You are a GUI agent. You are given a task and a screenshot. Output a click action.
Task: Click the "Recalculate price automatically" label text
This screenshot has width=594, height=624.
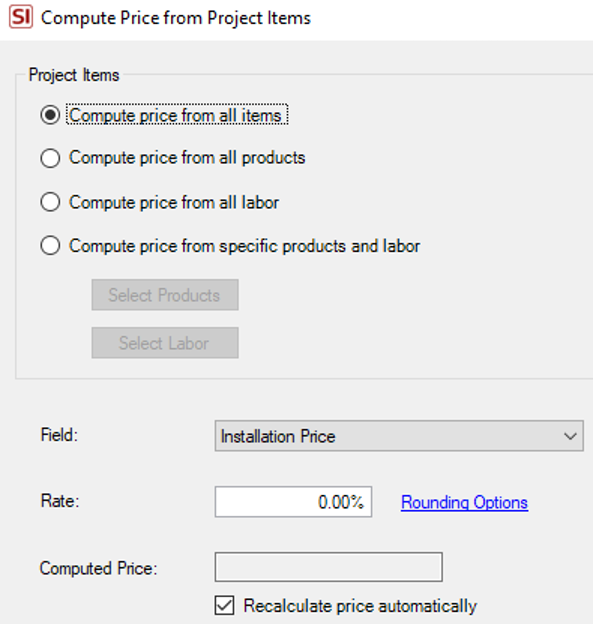(x=360, y=606)
